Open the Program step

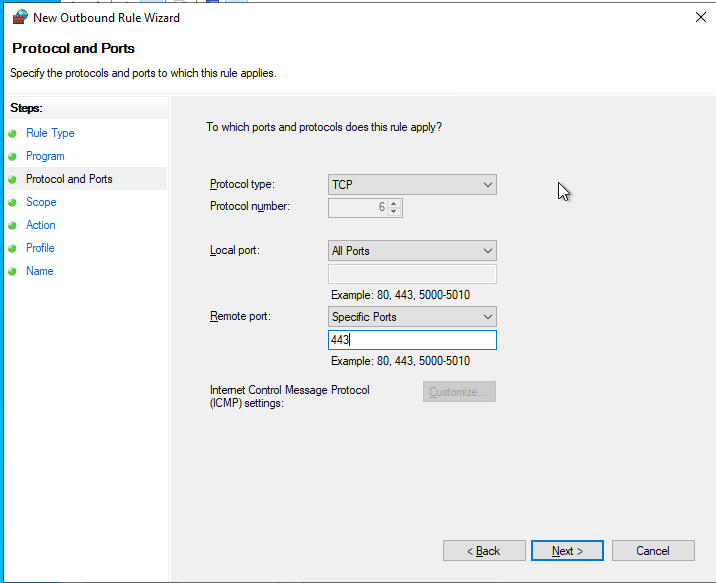pos(45,156)
